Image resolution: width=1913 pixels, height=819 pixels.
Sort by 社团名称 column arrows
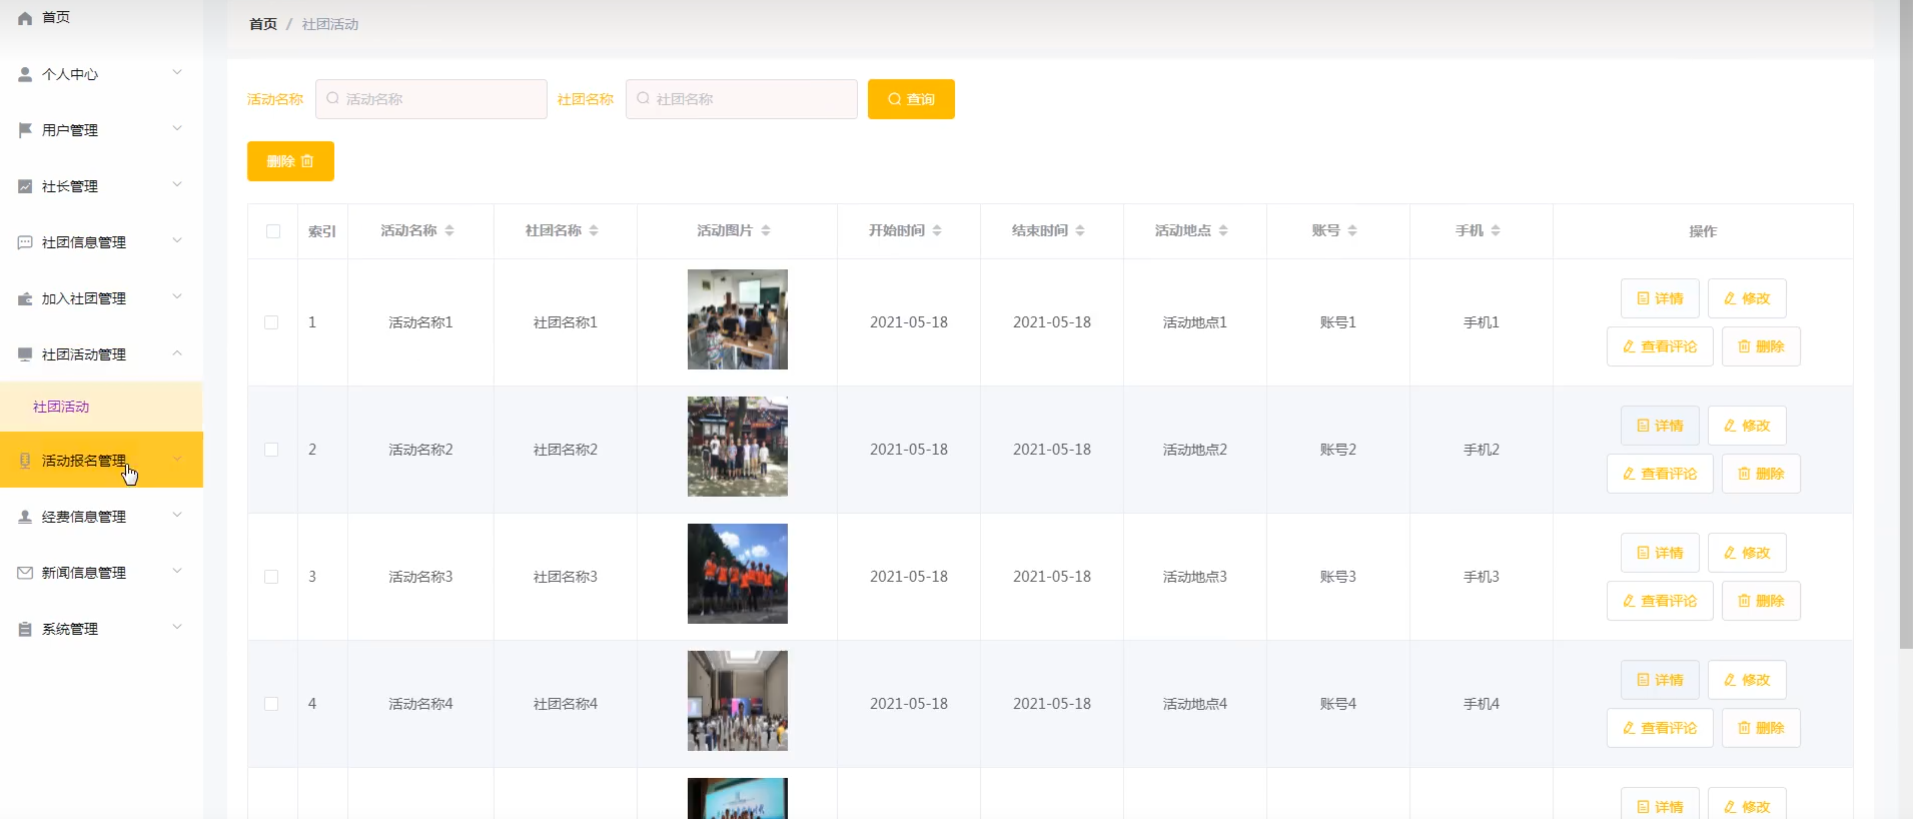coord(594,230)
